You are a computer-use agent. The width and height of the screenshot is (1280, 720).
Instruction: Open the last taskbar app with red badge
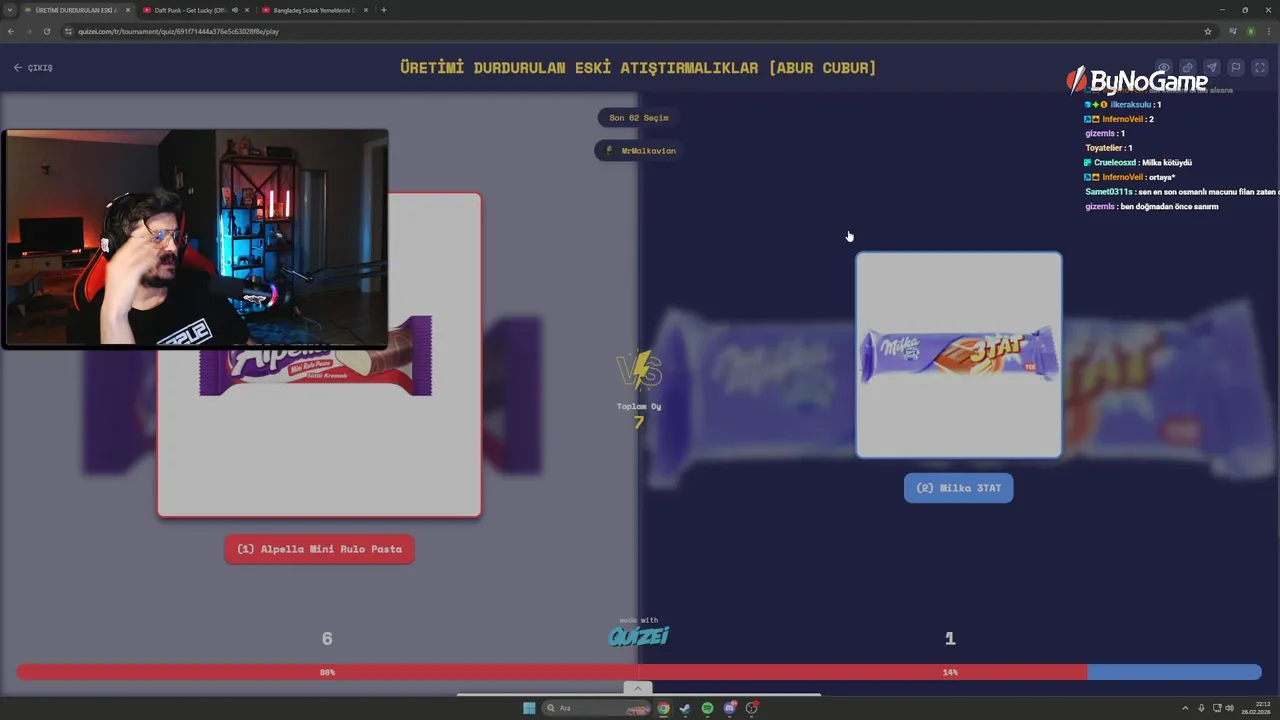coord(752,708)
